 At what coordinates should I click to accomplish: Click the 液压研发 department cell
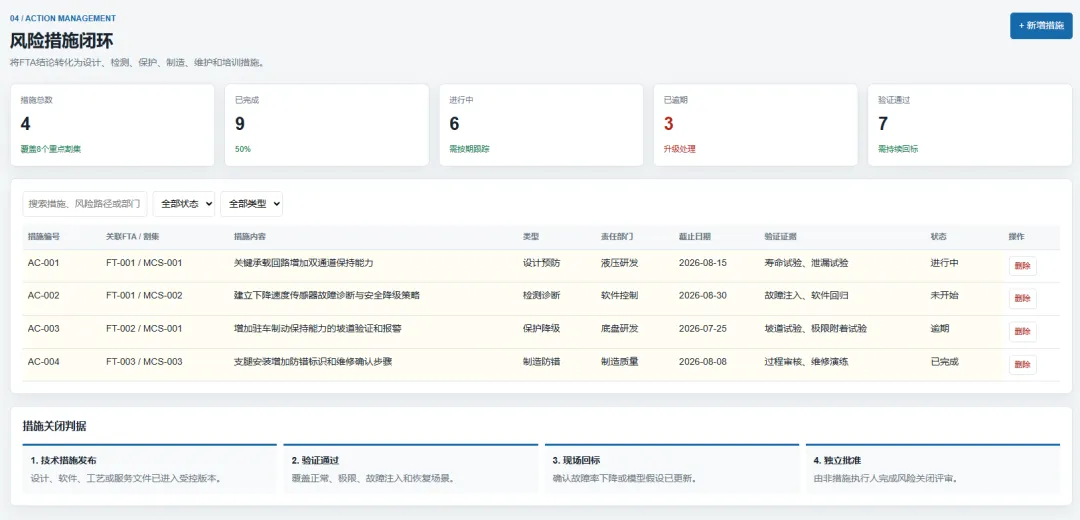tap(619, 262)
